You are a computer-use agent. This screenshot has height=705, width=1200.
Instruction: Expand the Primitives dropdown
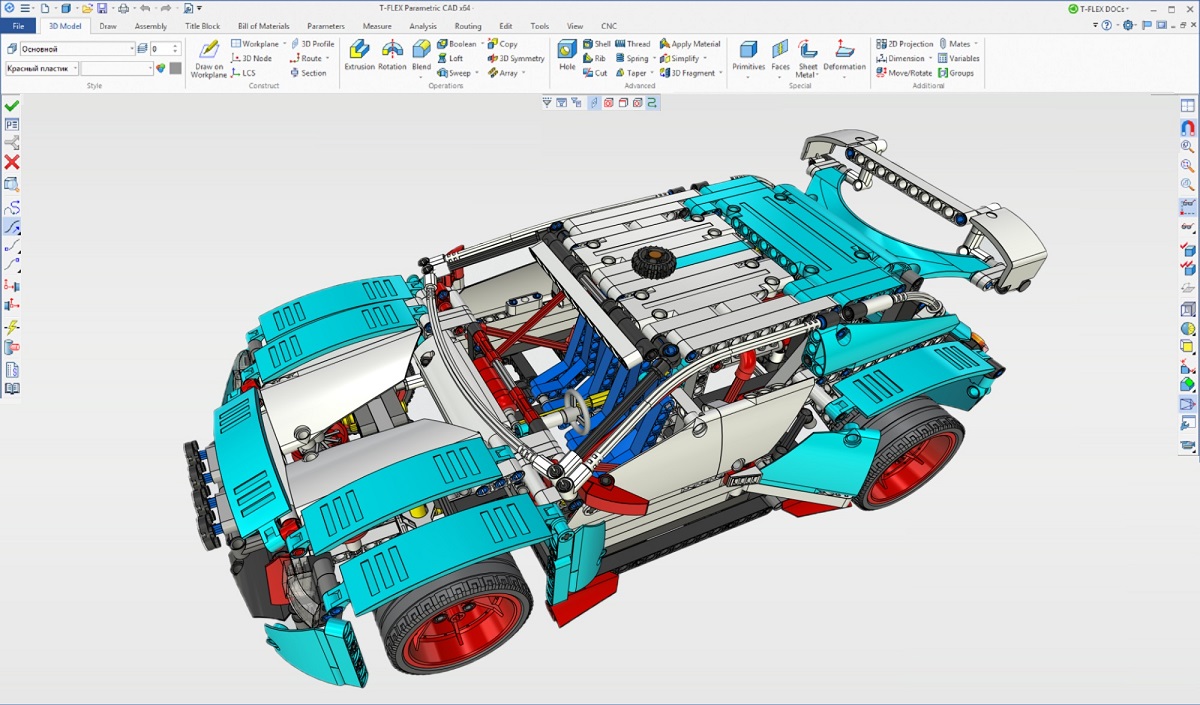tap(748, 75)
